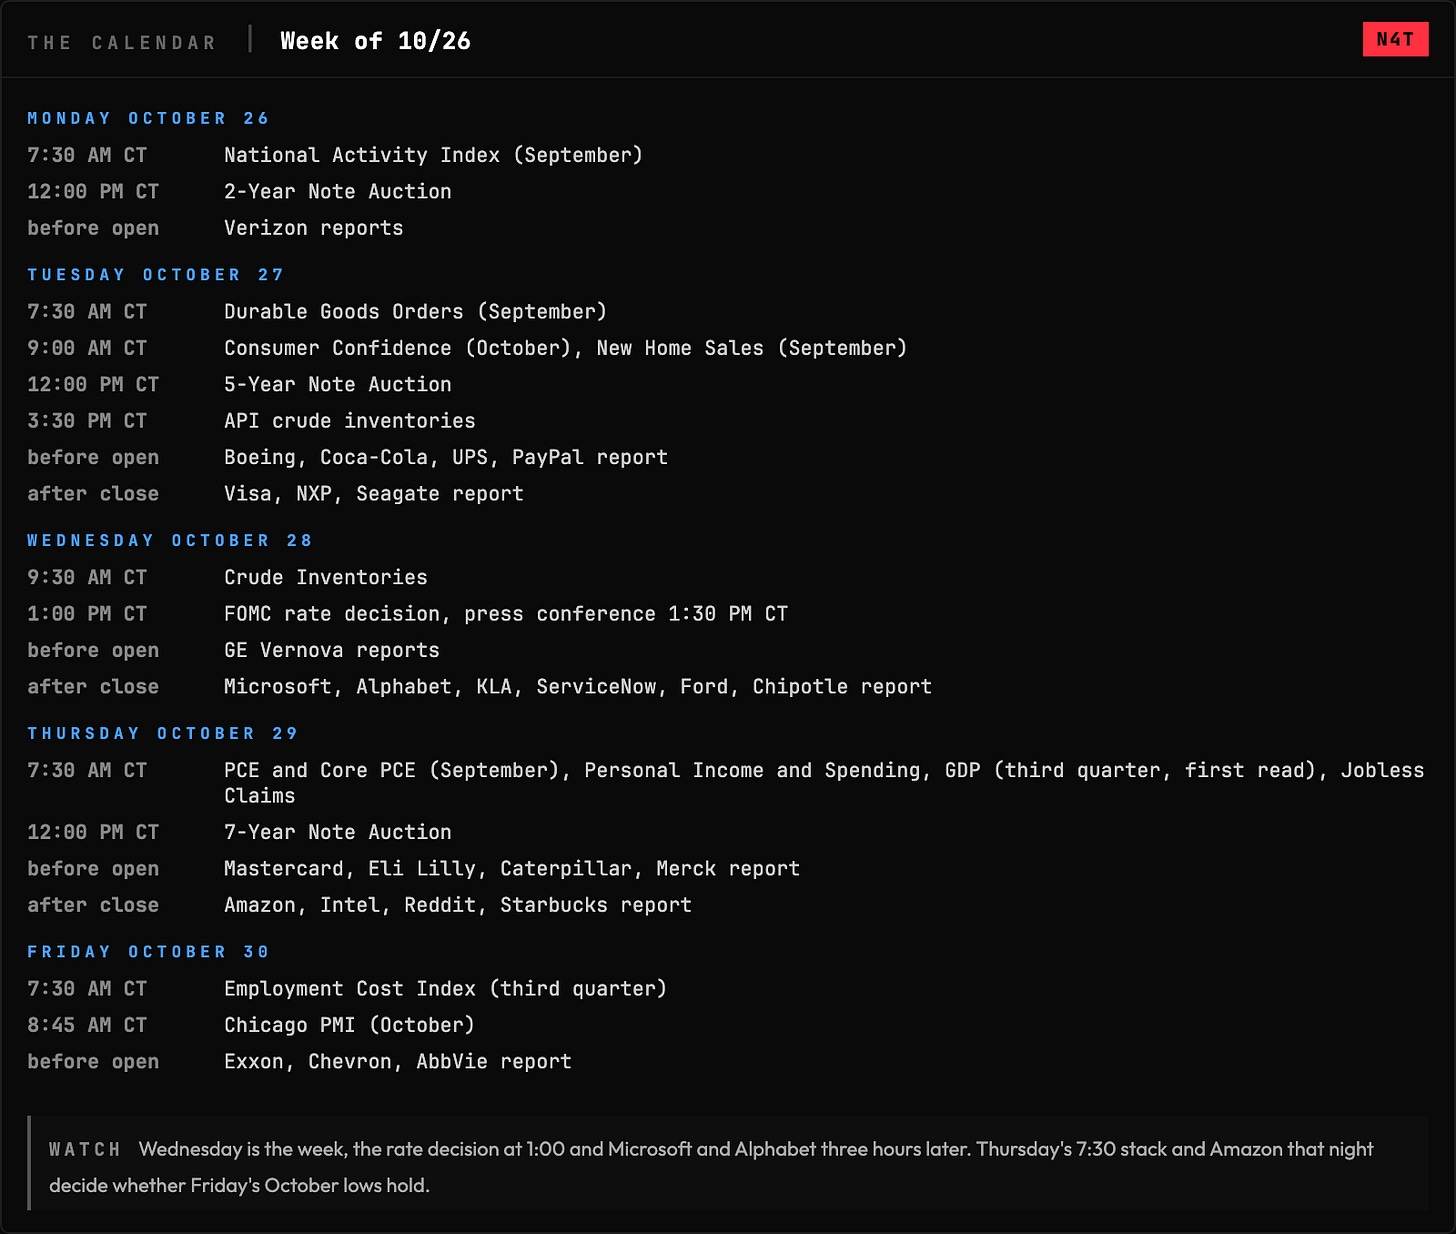The width and height of the screenshot is (1456, 1234).
Task: Select the 'FRIDAY OCTOBER 30' heading
Action: coord(148,952)
